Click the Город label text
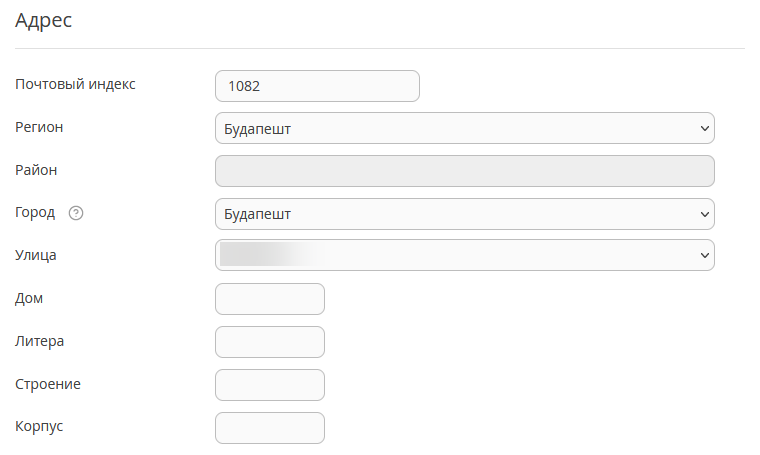760x455 pixels. [x=35, y=212]
